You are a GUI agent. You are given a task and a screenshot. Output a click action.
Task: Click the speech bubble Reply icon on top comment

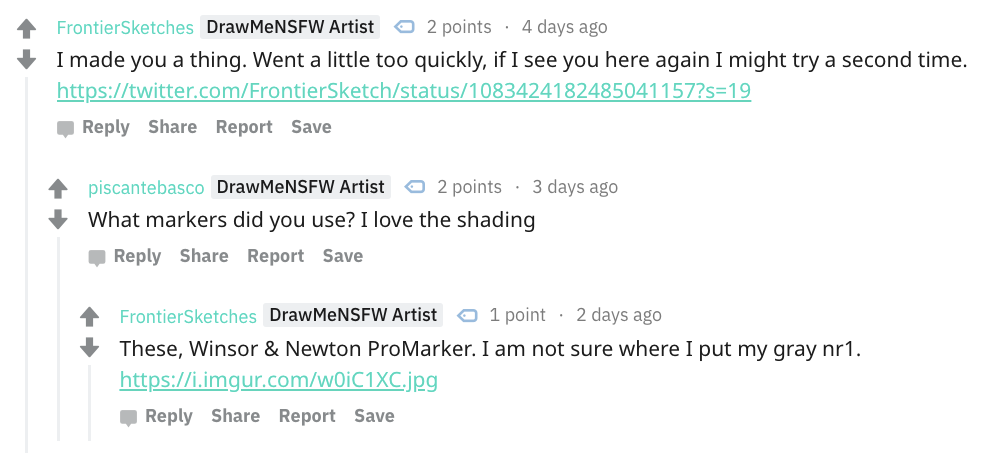click(65, 129)
